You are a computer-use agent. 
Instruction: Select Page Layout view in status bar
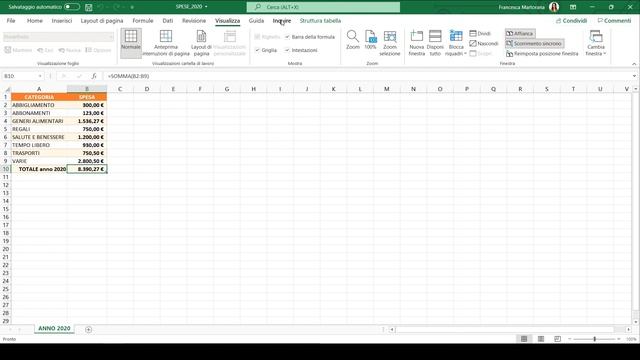coord(541,339)
